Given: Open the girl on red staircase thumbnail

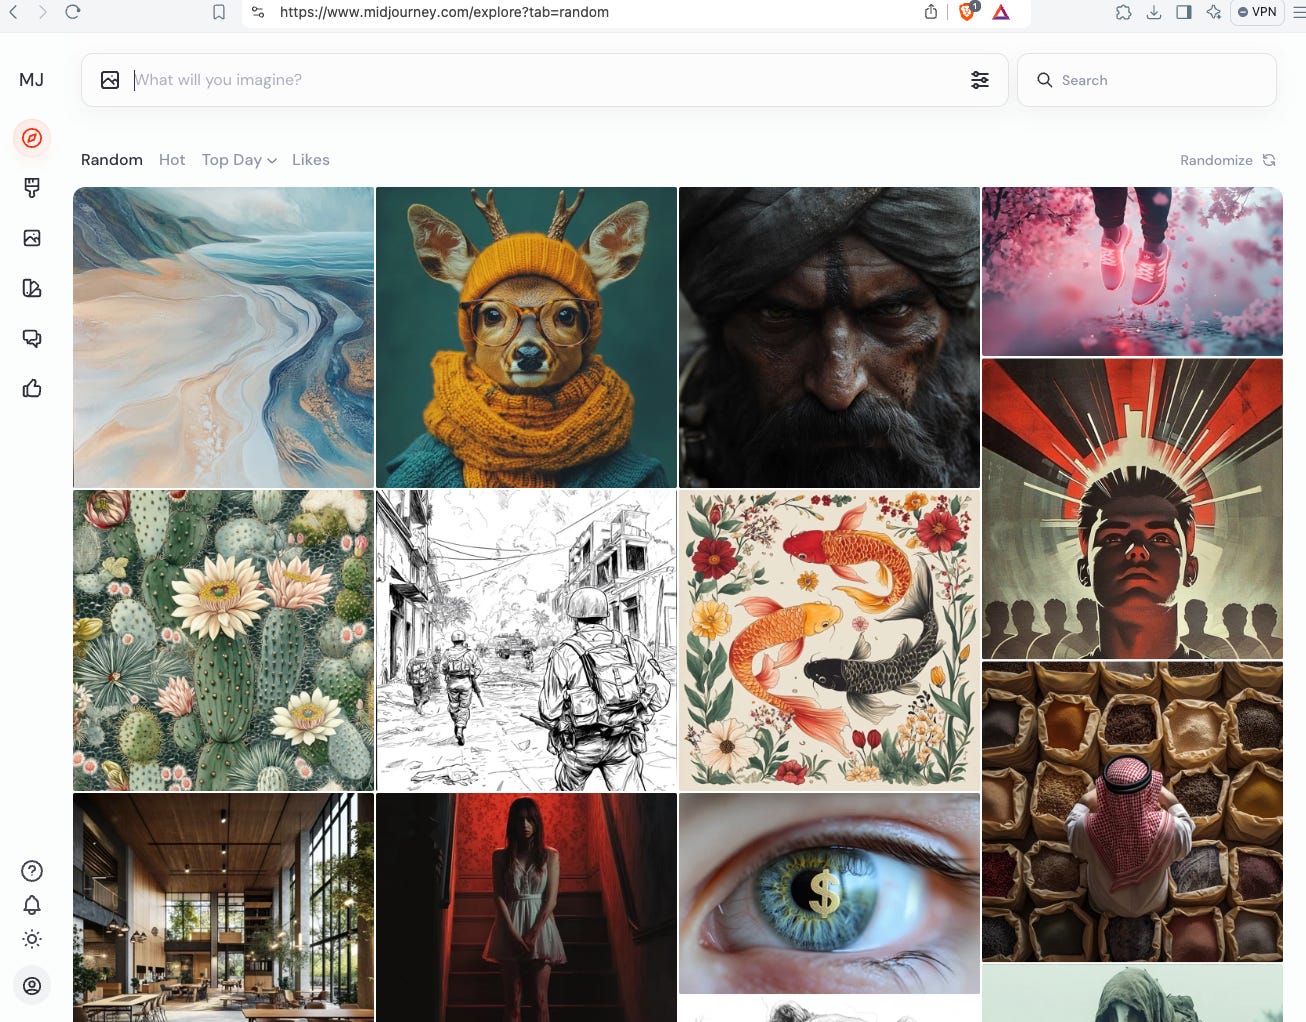Looking at the screenshot, I should click(526, 907).
